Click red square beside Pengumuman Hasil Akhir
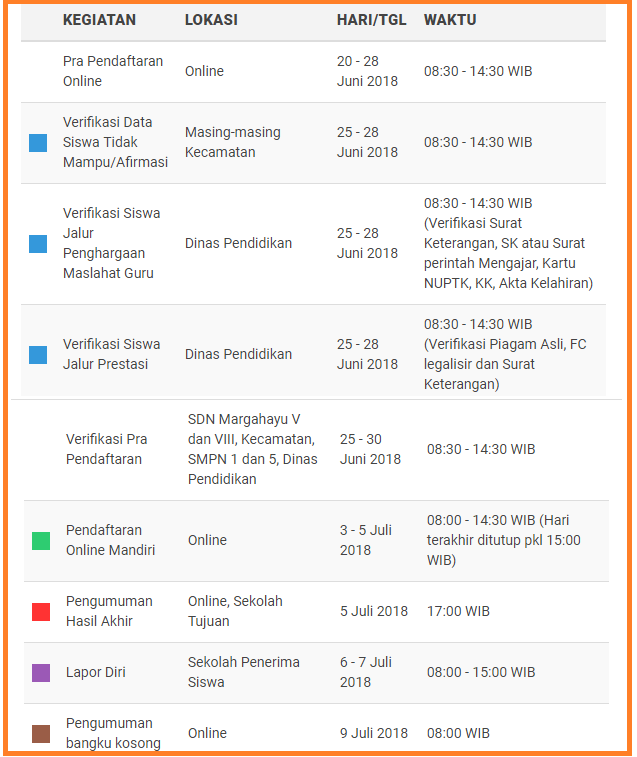637x757 pixels. 41,612
